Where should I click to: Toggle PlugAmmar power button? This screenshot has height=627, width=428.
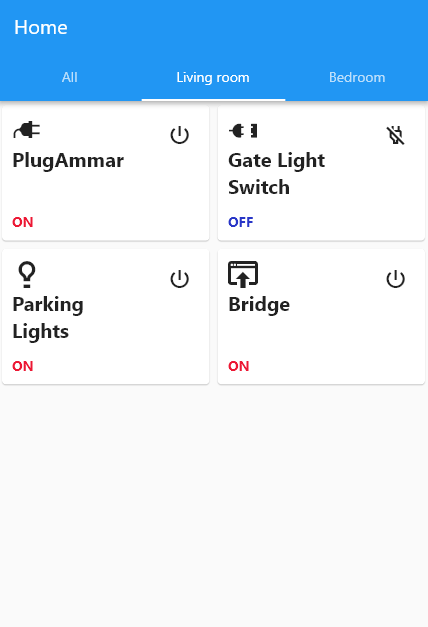pos(180,135)
